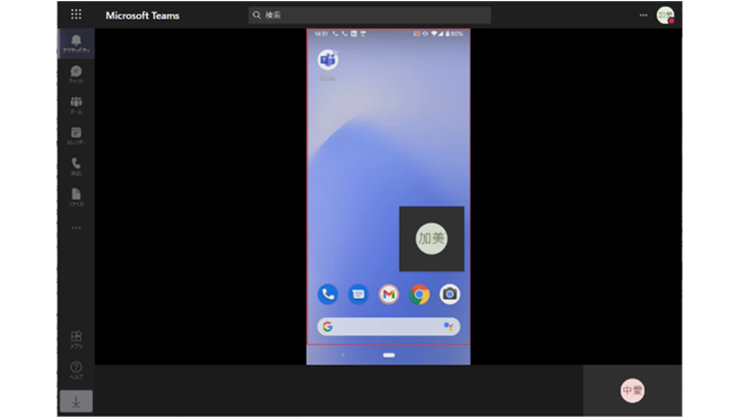Image resolution: width=740 pixels, height=417 pixels.
Task: Open Apps store in the sidebar
Action: [76, 339]
